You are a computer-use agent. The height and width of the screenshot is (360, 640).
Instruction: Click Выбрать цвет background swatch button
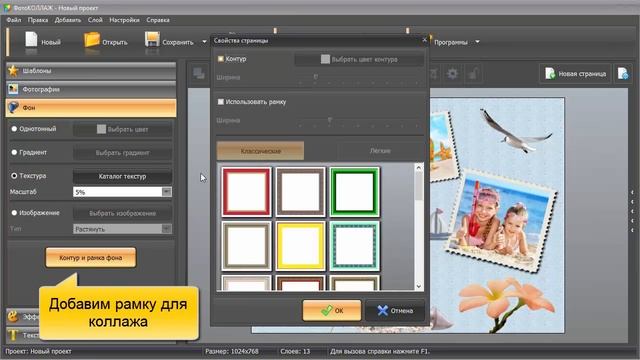(122, 129)
